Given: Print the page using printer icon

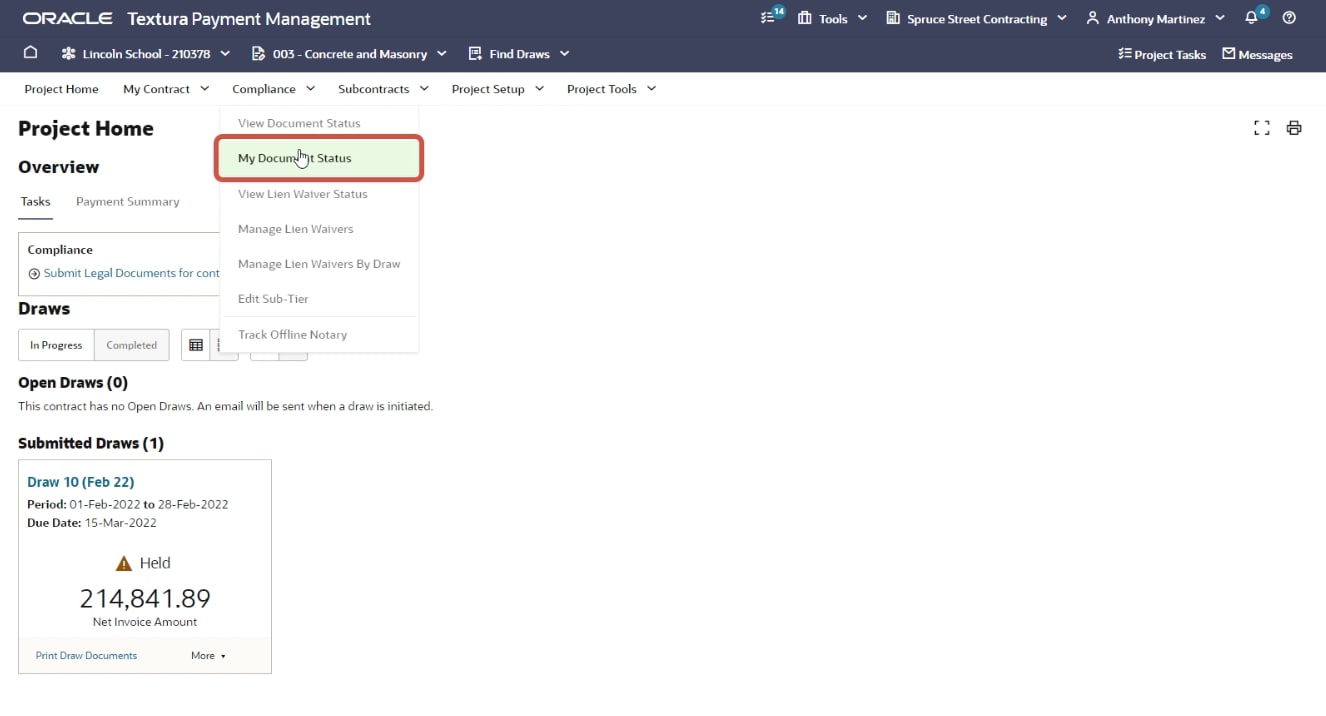Looking at the screenshot, I should pyautogui.click(x=1294, y=128).
